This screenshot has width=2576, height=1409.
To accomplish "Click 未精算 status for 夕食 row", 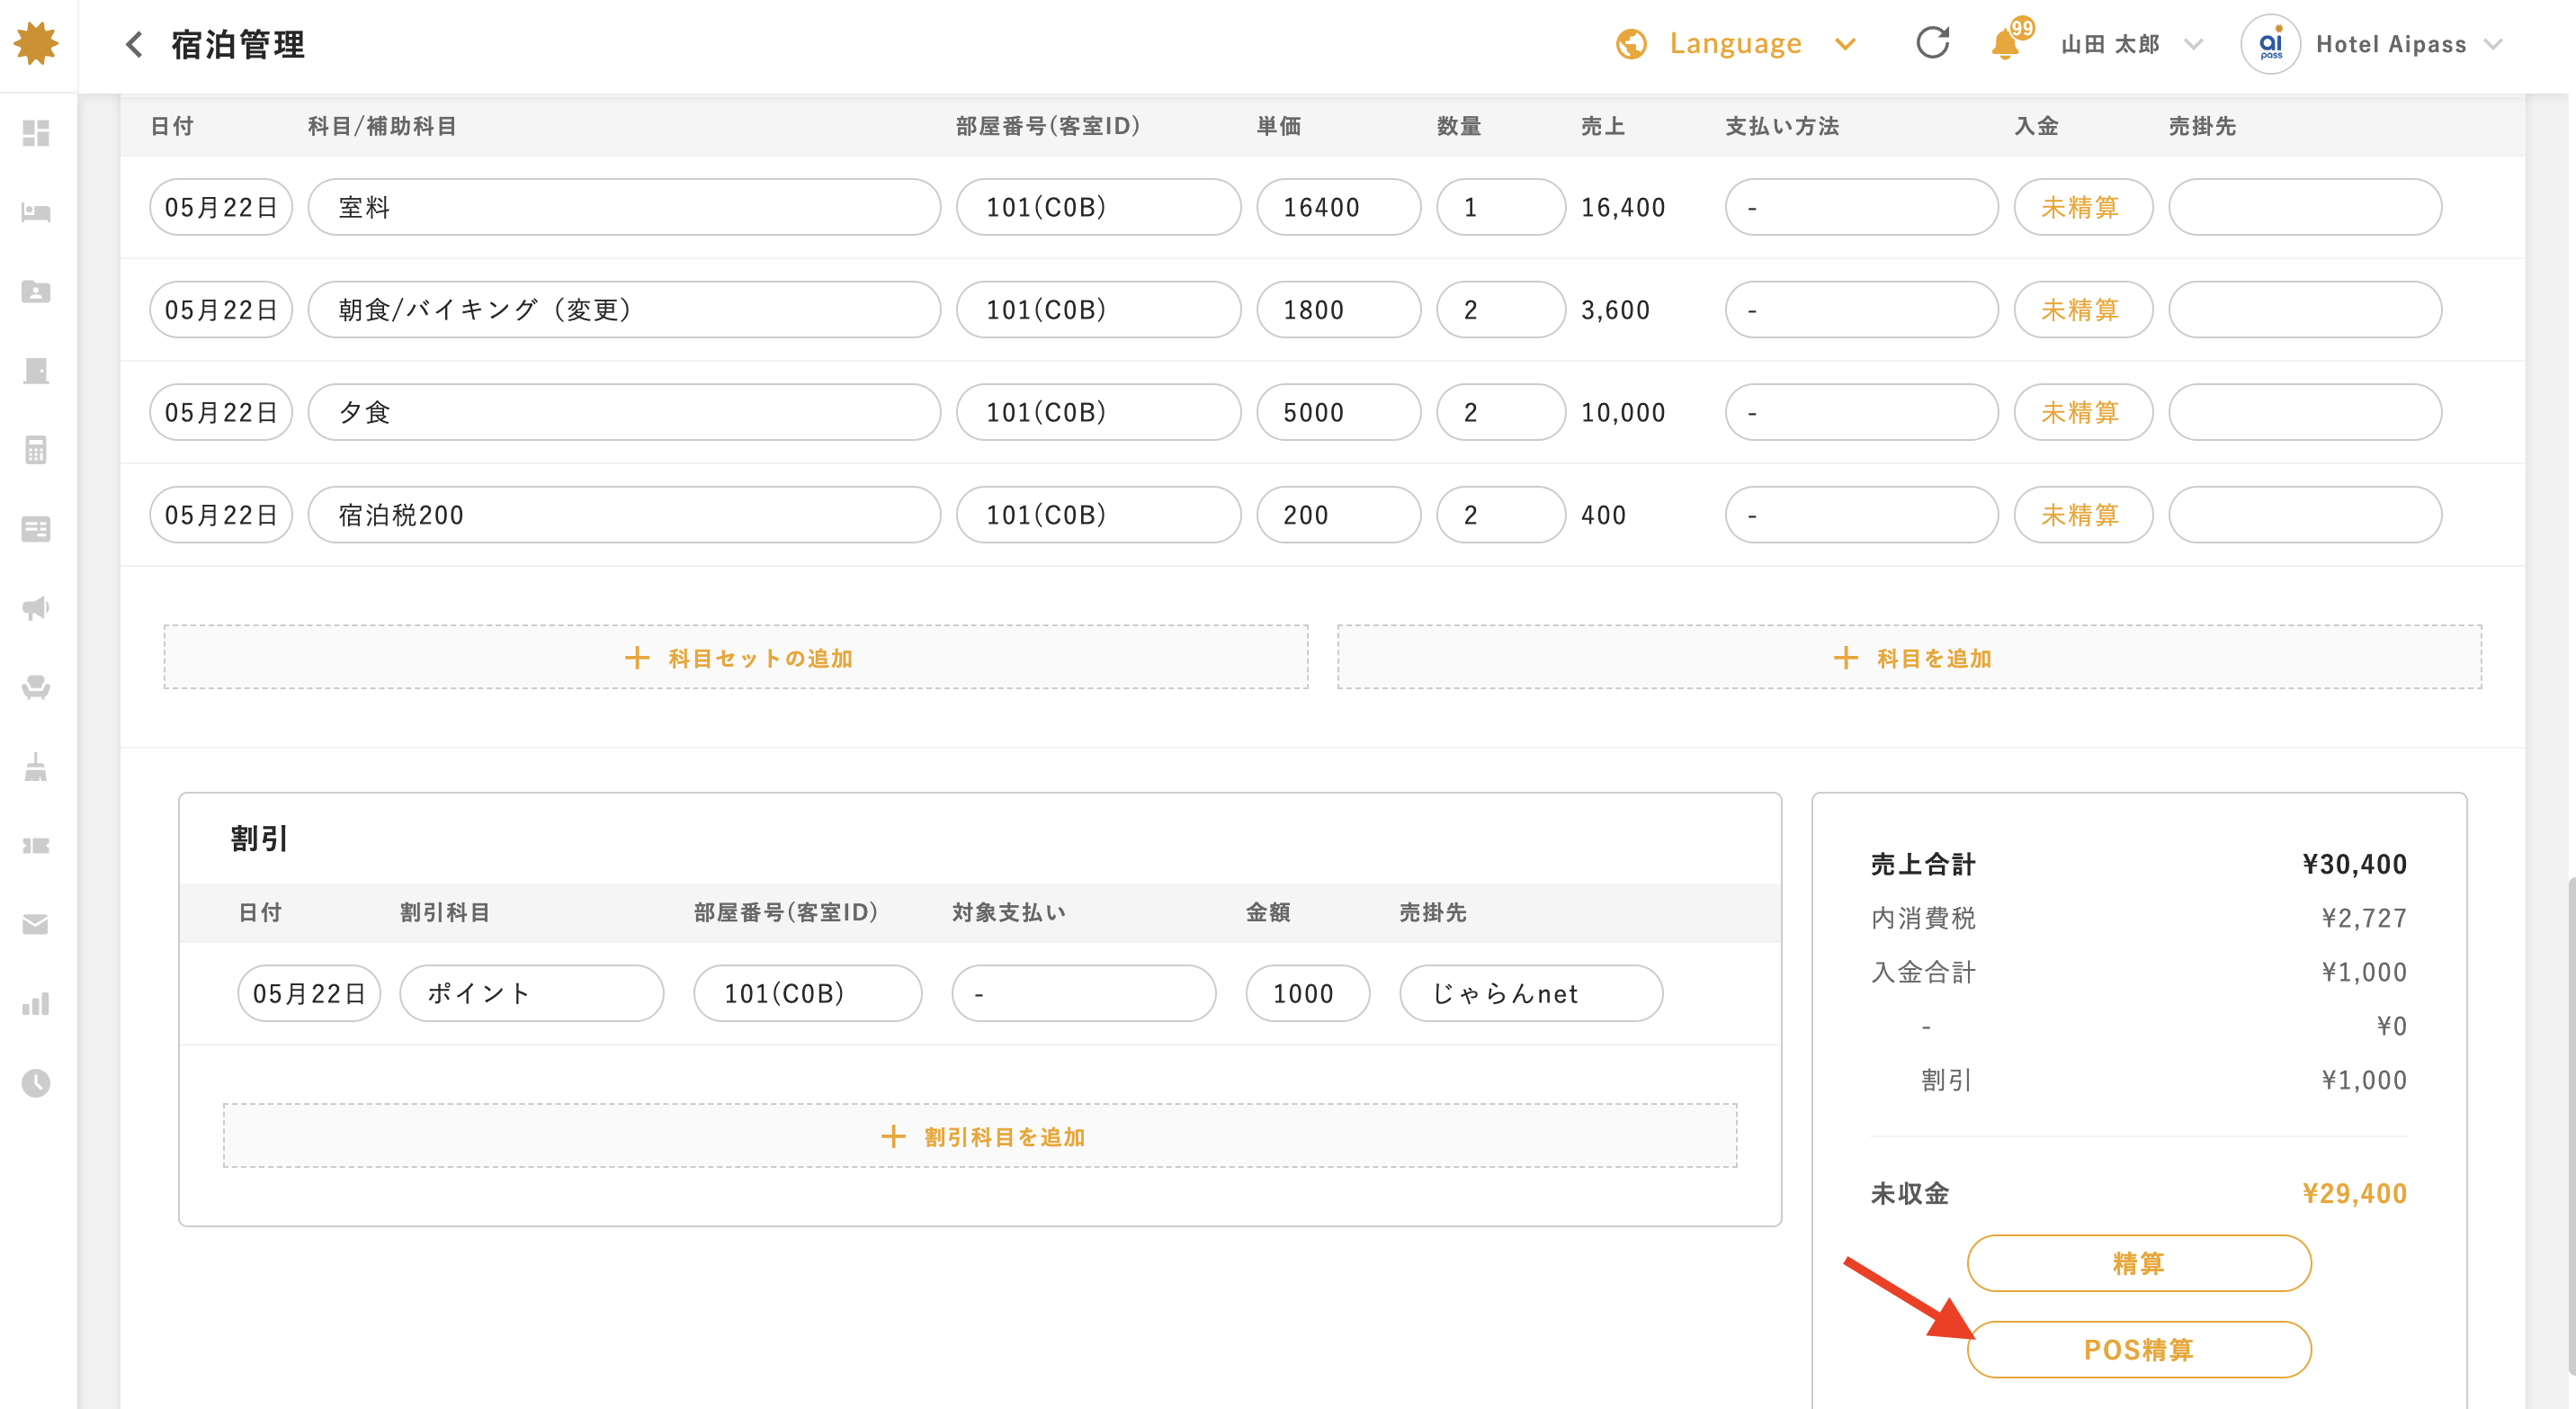I will click(x=2083, y=412).
